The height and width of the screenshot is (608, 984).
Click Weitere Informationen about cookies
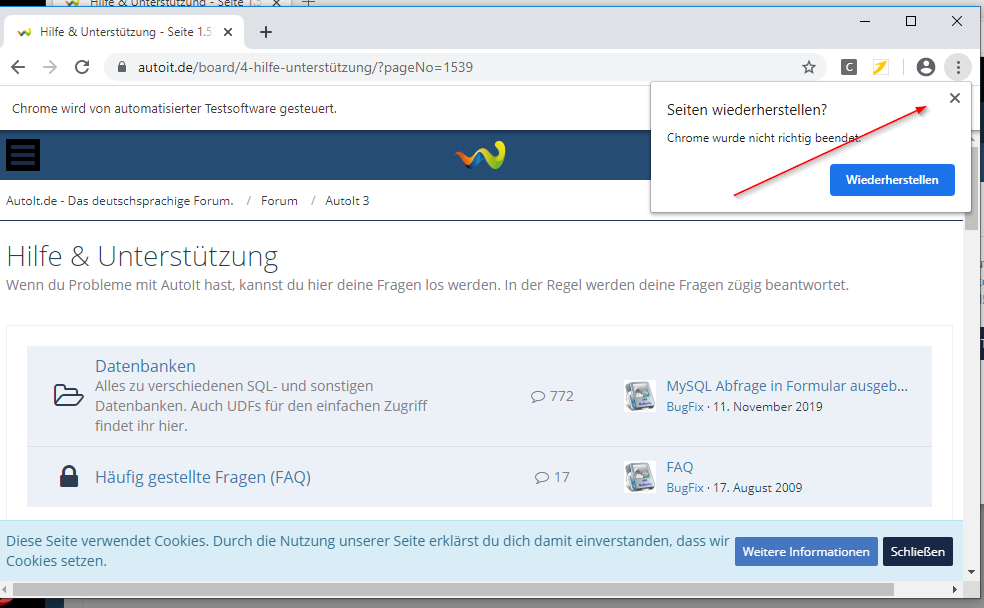(x=806, y=552)
